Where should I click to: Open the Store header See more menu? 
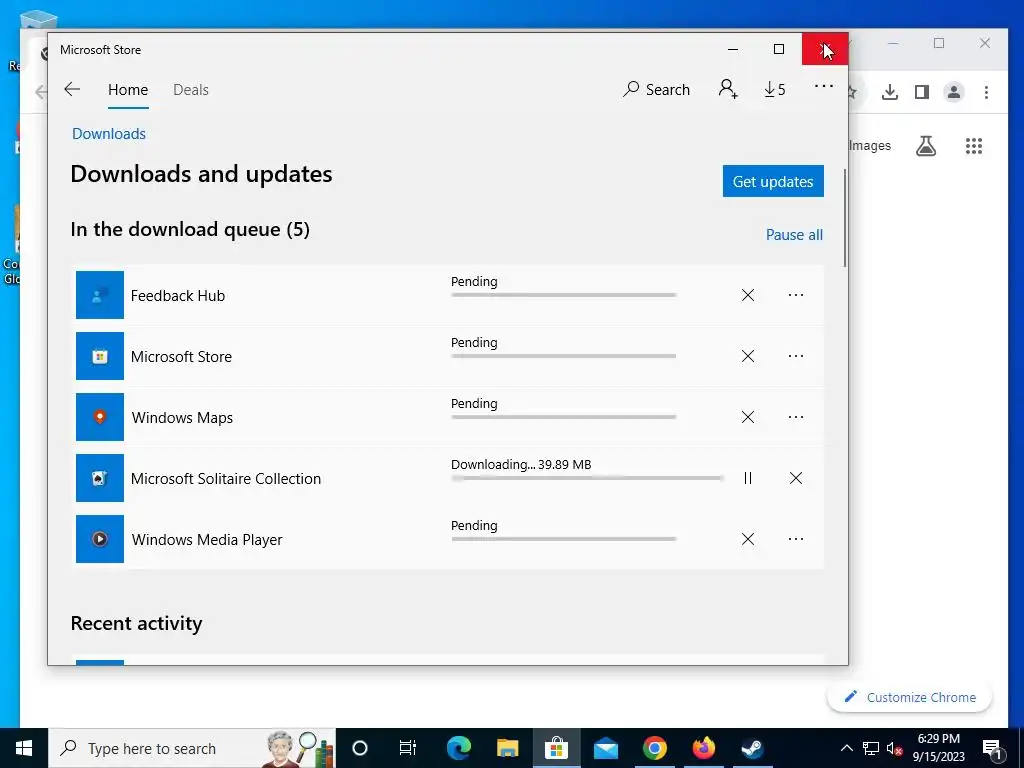824,86
